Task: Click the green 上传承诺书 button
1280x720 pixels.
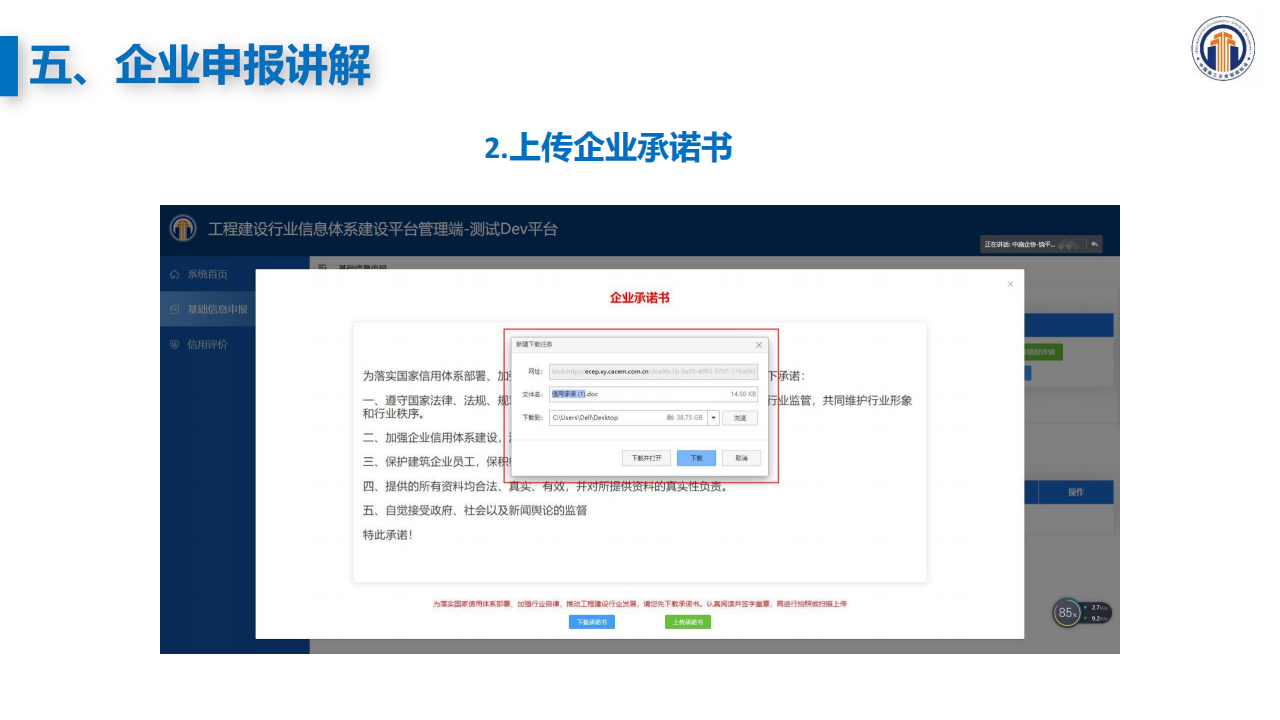Action: click(x=688, y=622)
